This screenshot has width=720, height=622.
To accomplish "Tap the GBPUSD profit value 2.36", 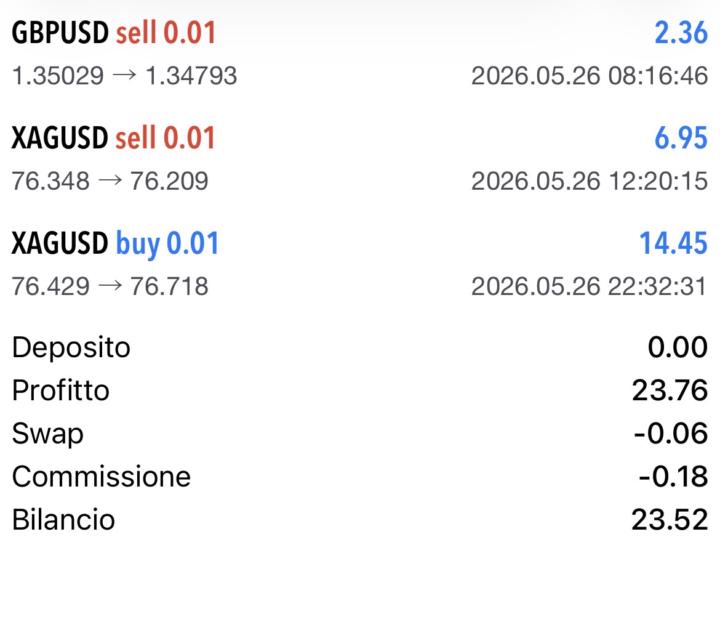I will tap(681, 33).
